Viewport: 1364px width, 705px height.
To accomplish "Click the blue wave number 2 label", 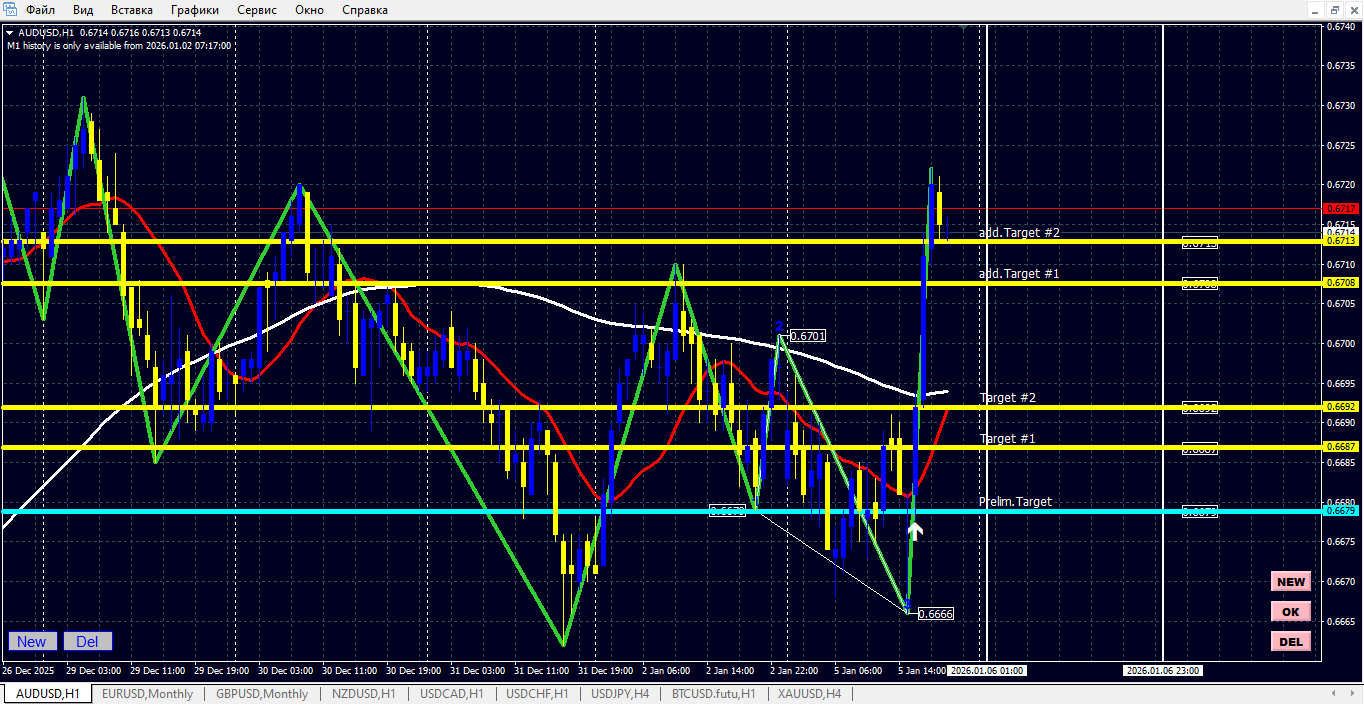I will [x=778, y=326].
